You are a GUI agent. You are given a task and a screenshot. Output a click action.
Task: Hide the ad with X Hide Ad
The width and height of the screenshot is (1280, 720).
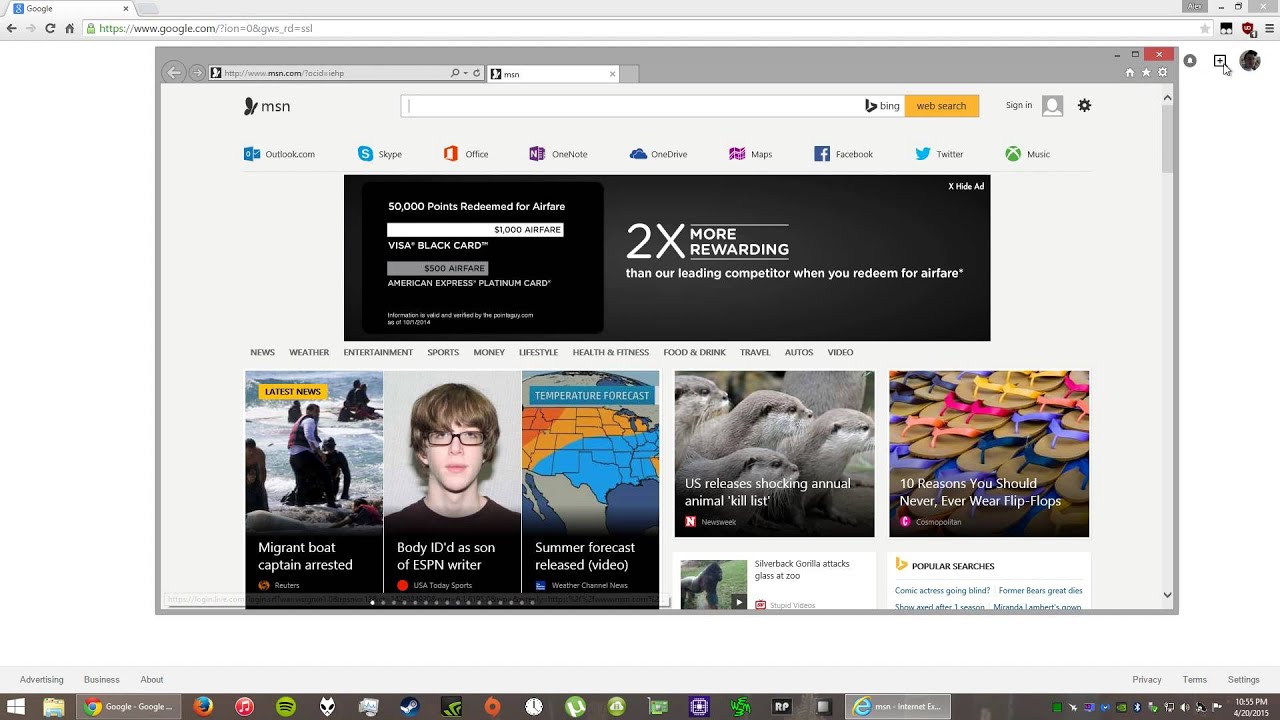pos(966,186)
